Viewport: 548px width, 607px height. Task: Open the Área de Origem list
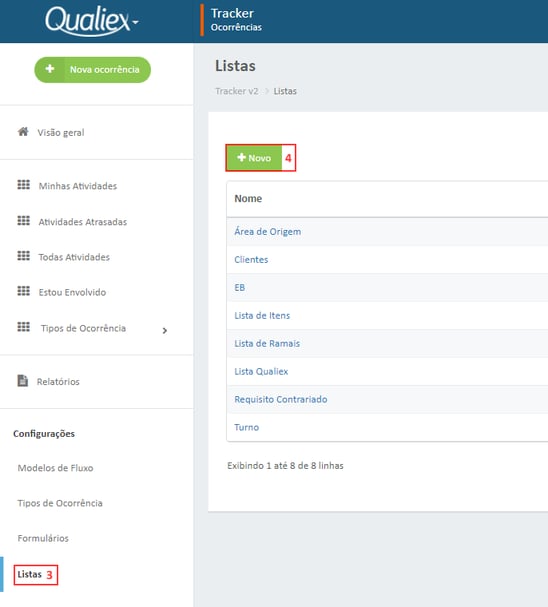coord(267,231)
